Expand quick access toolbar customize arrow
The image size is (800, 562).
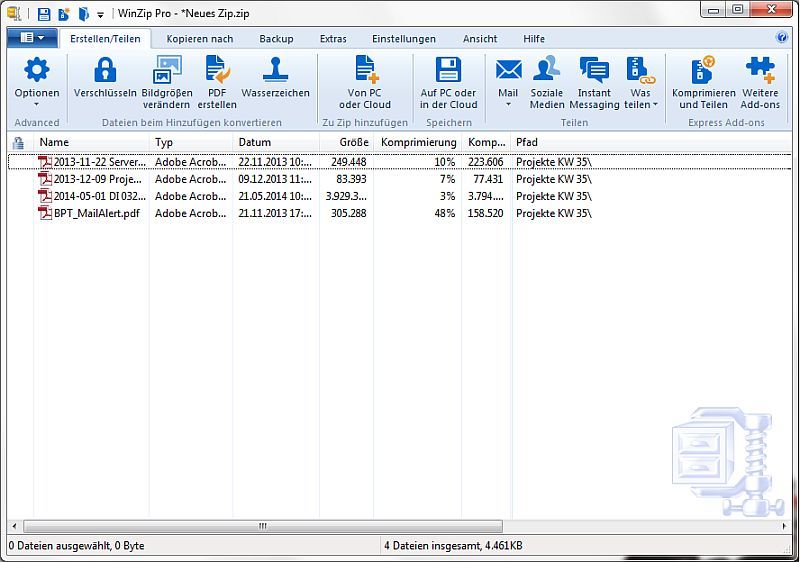click(101, 15)
